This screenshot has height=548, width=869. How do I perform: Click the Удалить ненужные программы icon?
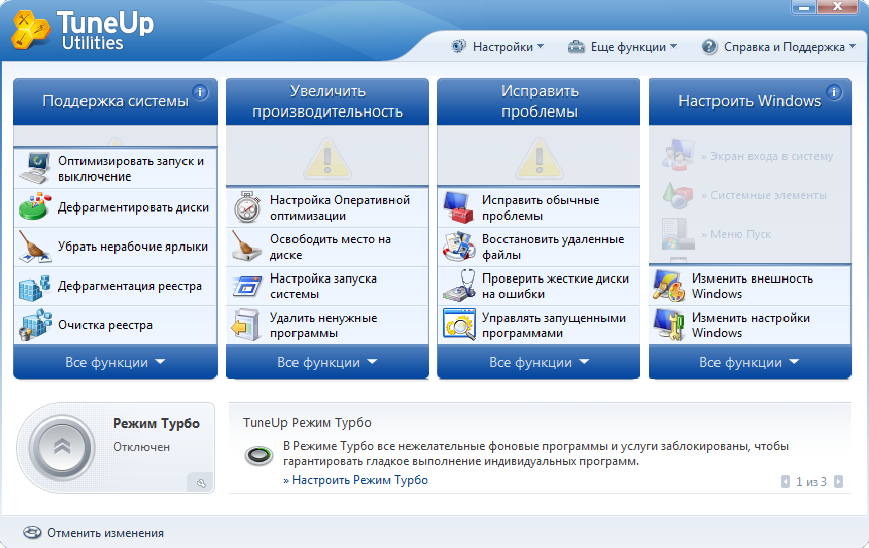pos(246,325)
